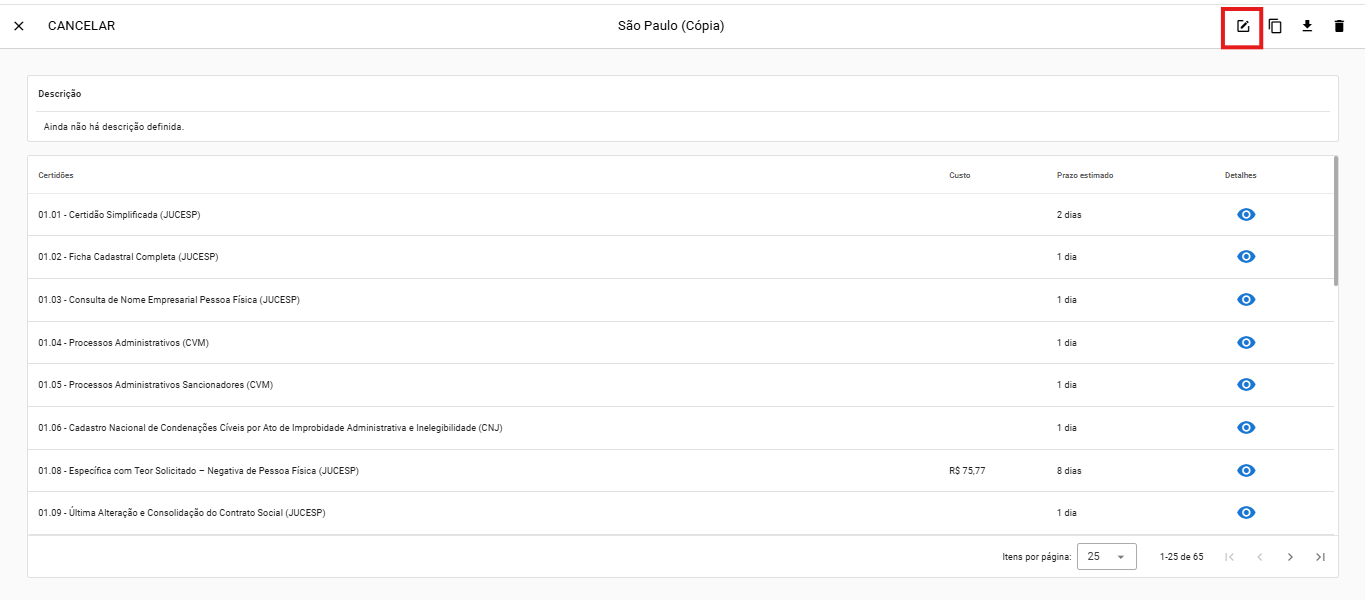Show details for 01.04 Processos Administrativos (CVM)

tap(1246, 342)
